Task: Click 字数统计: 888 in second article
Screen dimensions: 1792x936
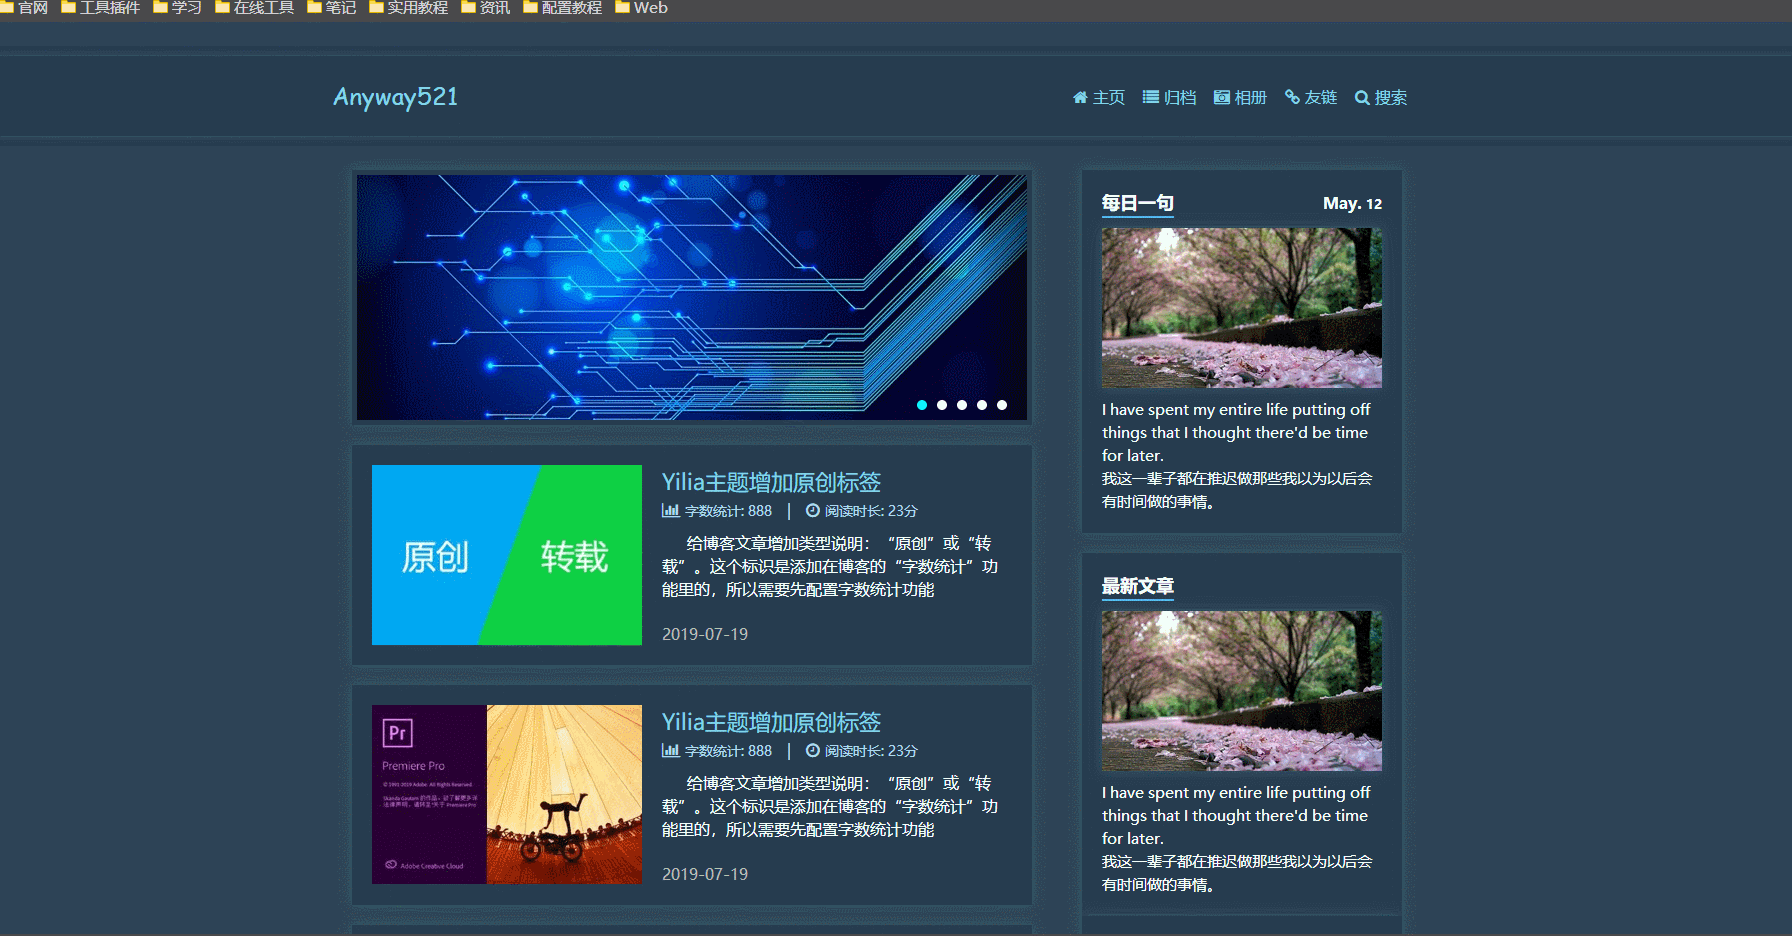Action: (728, 751)
